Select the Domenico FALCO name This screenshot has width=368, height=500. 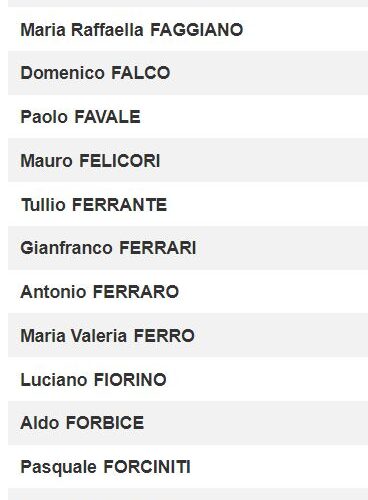[x=95, y=73]
